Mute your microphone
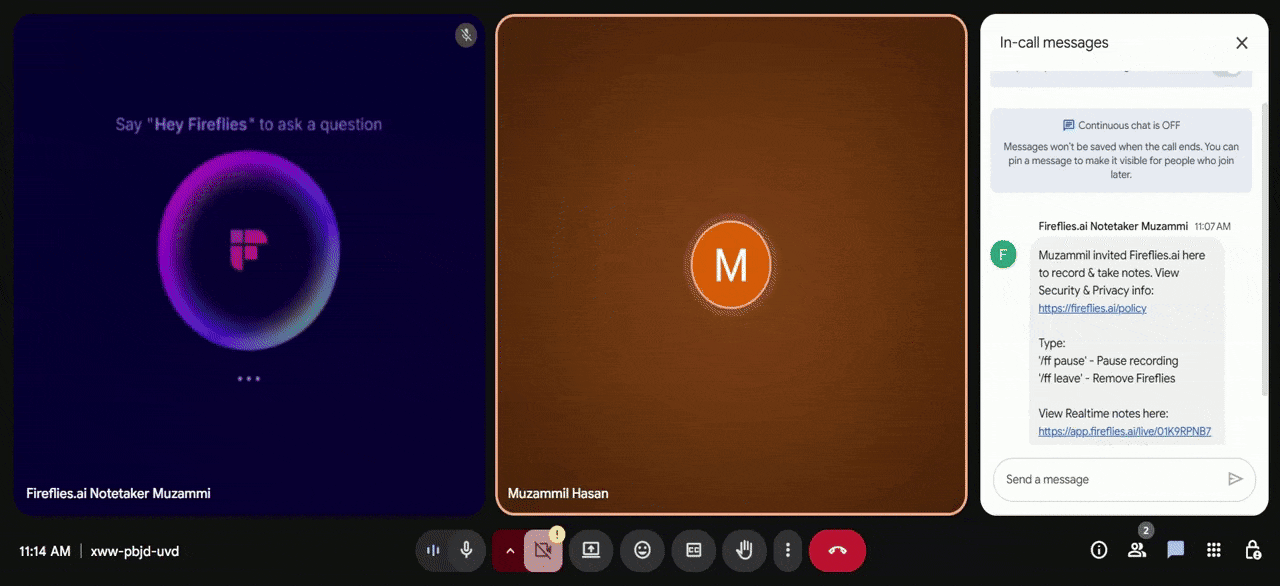Viewport: 1280px width, 586px height. 465,550
